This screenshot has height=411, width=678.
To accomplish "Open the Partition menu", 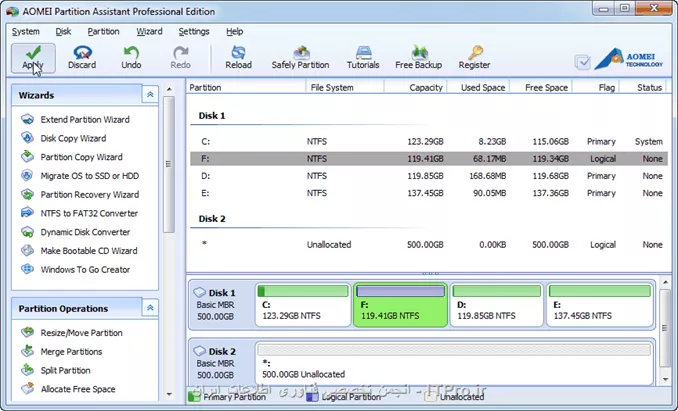I will 103,32.
